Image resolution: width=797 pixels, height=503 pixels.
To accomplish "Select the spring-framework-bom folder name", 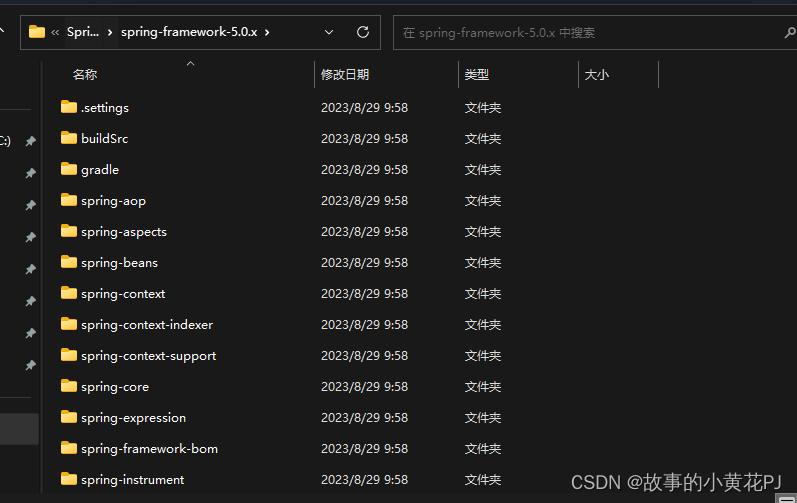I will [149, 449].
